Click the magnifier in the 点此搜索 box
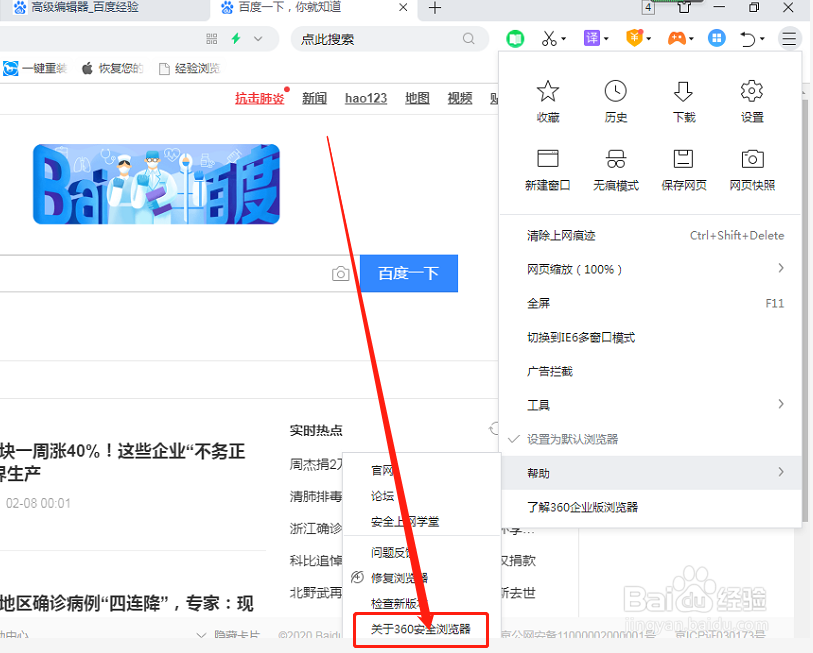 468,39
